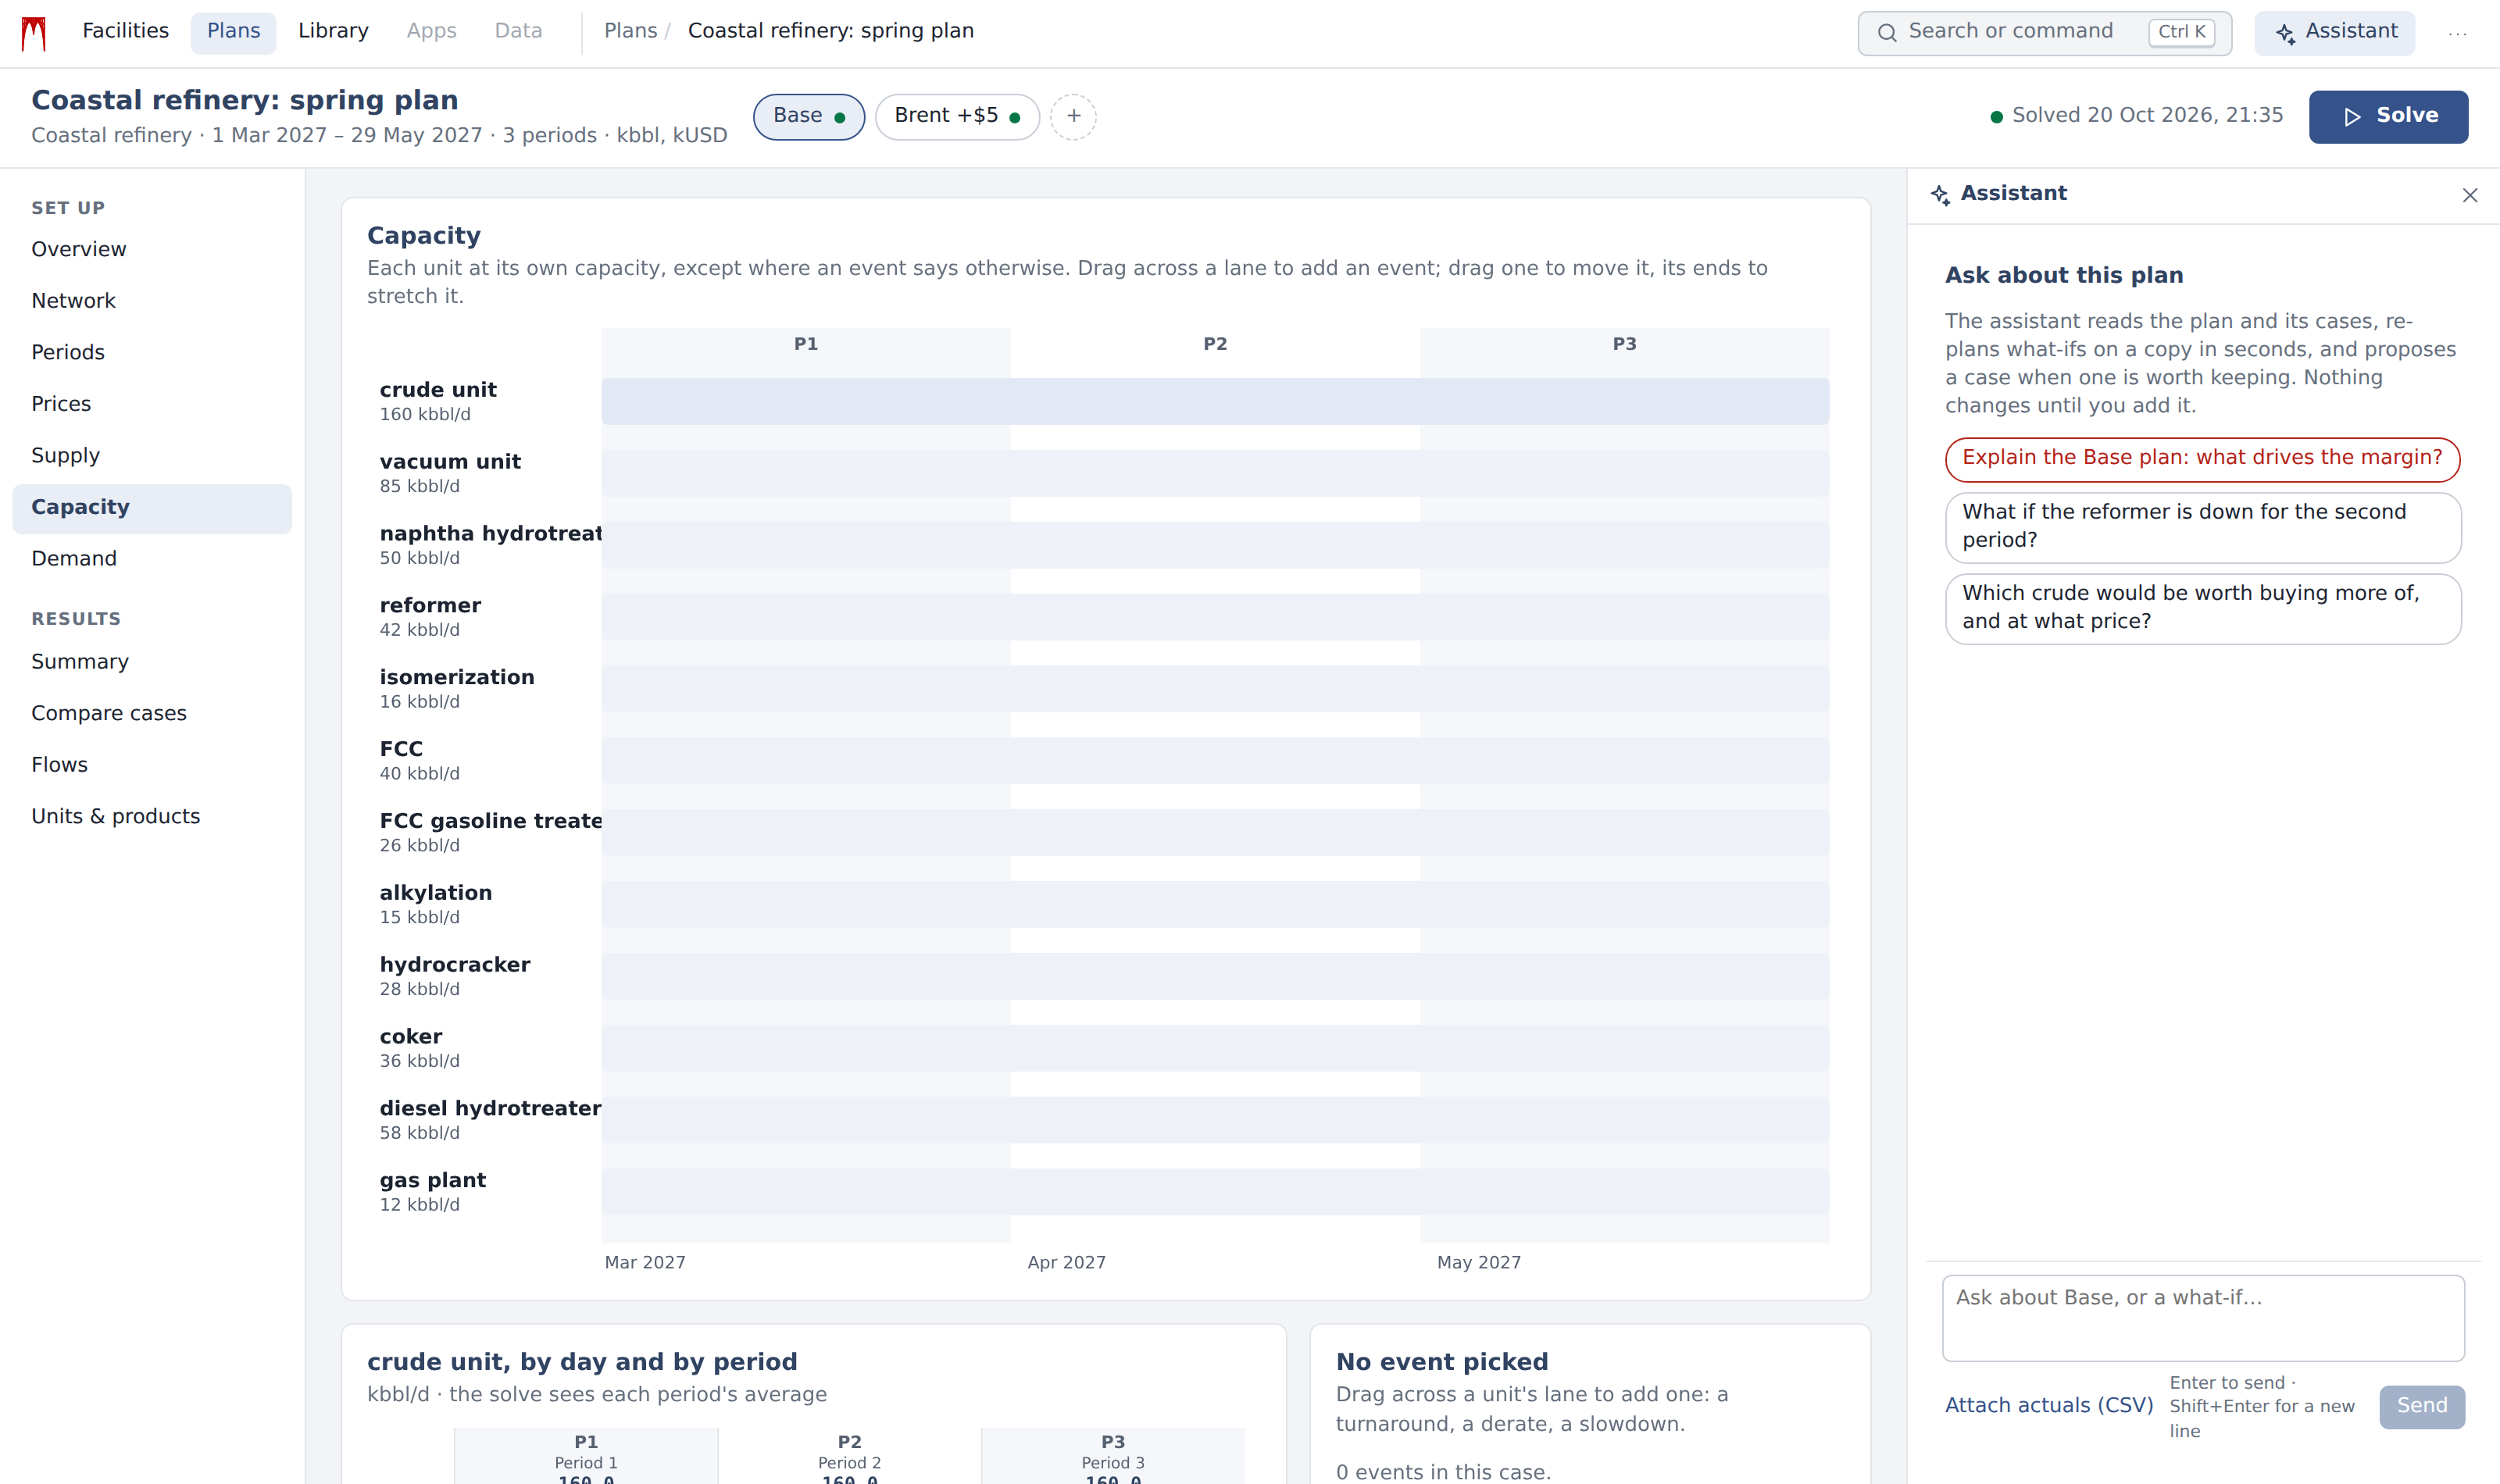Select the Base case pill
Viewport: 2500px width, 1484px height.
[x=808, y=116]
